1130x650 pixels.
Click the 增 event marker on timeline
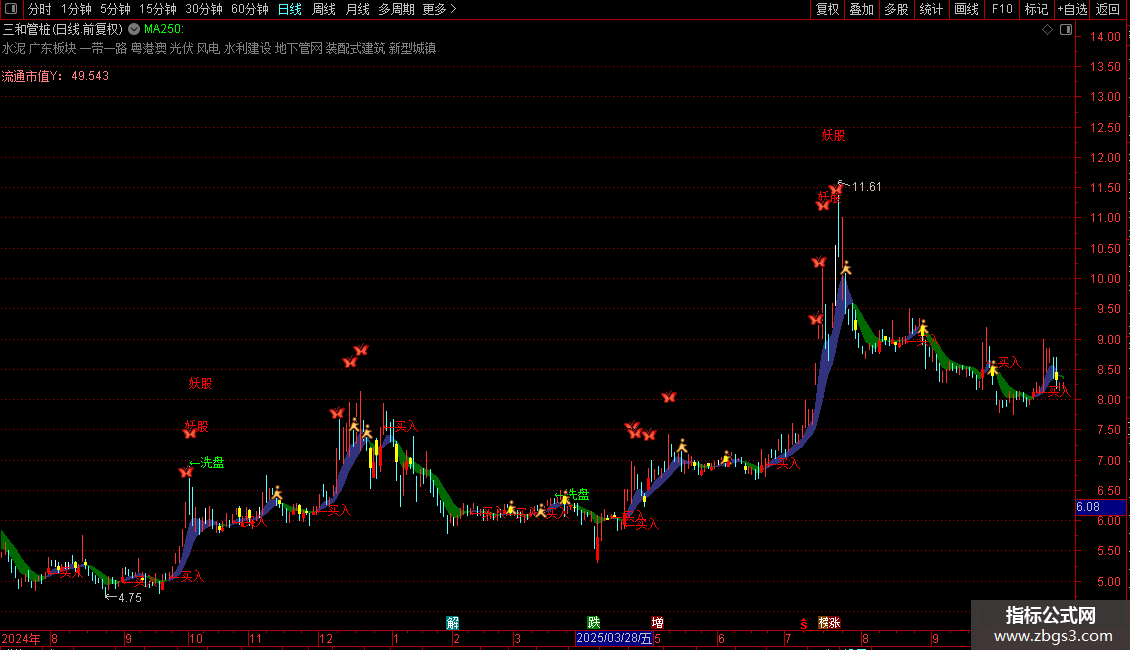pyautogui.click(x=657, y=623)
